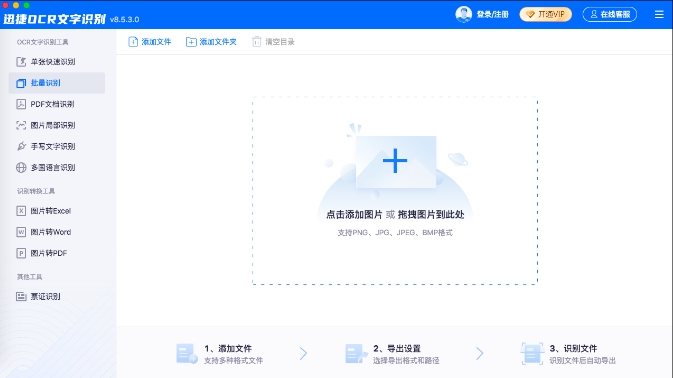Open 票证识别 tool
673x378 pixels.
pos(57,296)
